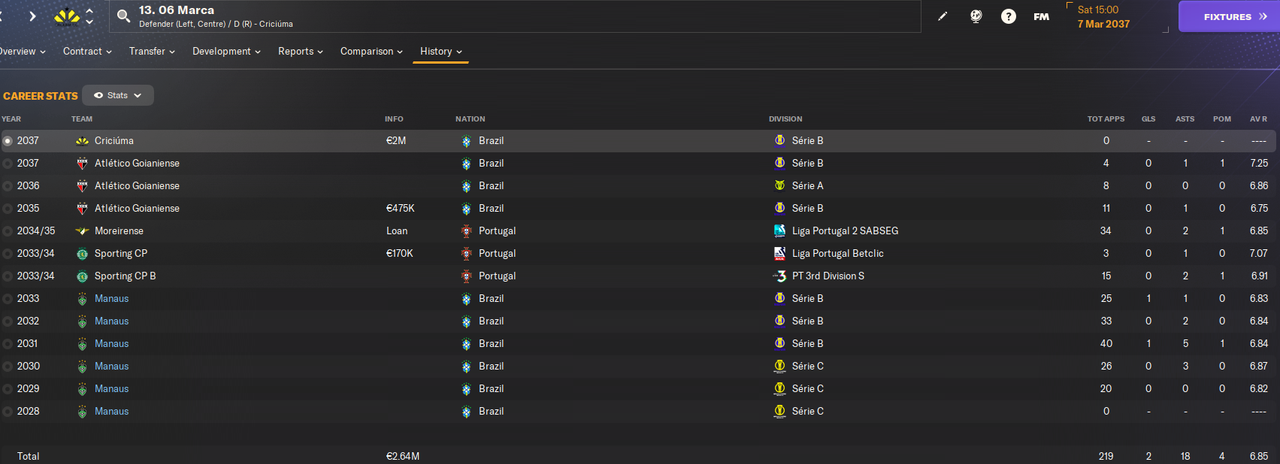1280x464 pixels.
Task: Select radio button for 2032 Manaus row
Action: [x=8, y=321]
